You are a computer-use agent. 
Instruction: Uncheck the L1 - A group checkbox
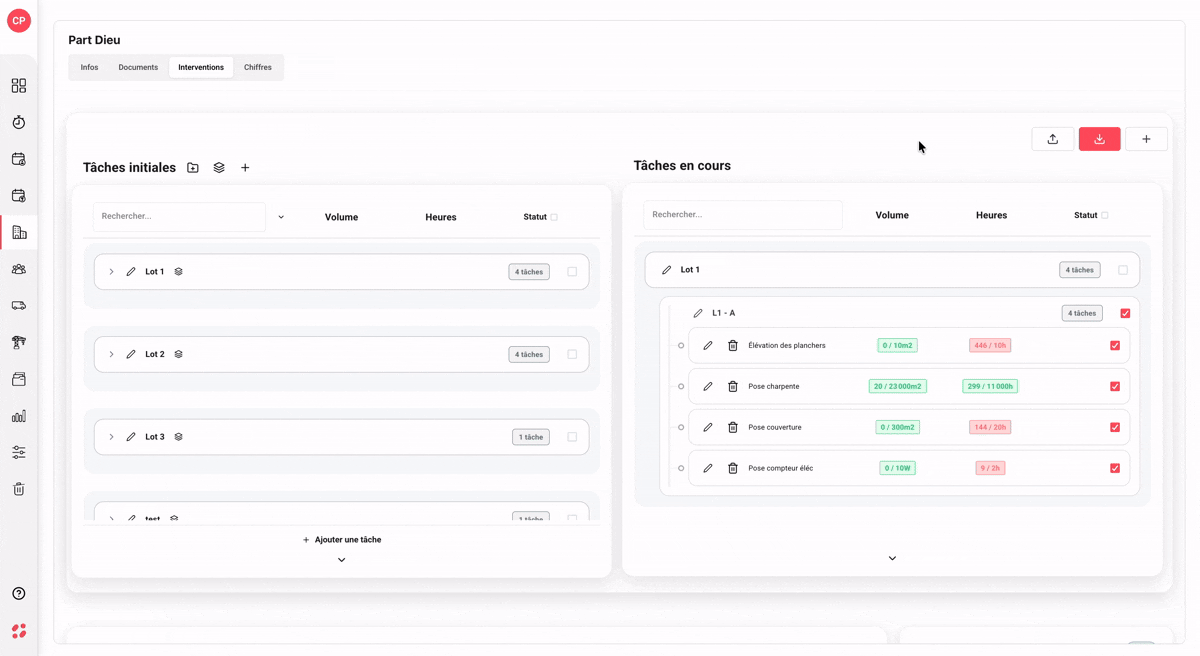click(1125, 313)
